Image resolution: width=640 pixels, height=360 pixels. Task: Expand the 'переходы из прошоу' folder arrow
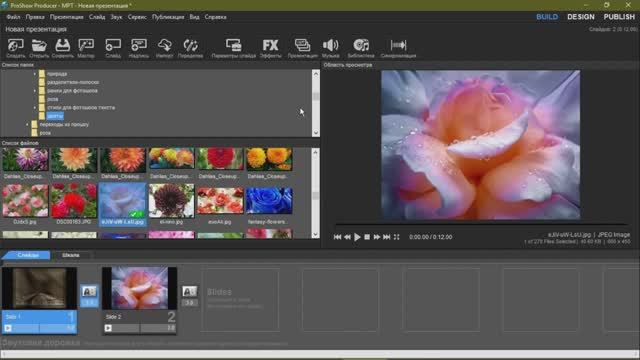point(27,124)
